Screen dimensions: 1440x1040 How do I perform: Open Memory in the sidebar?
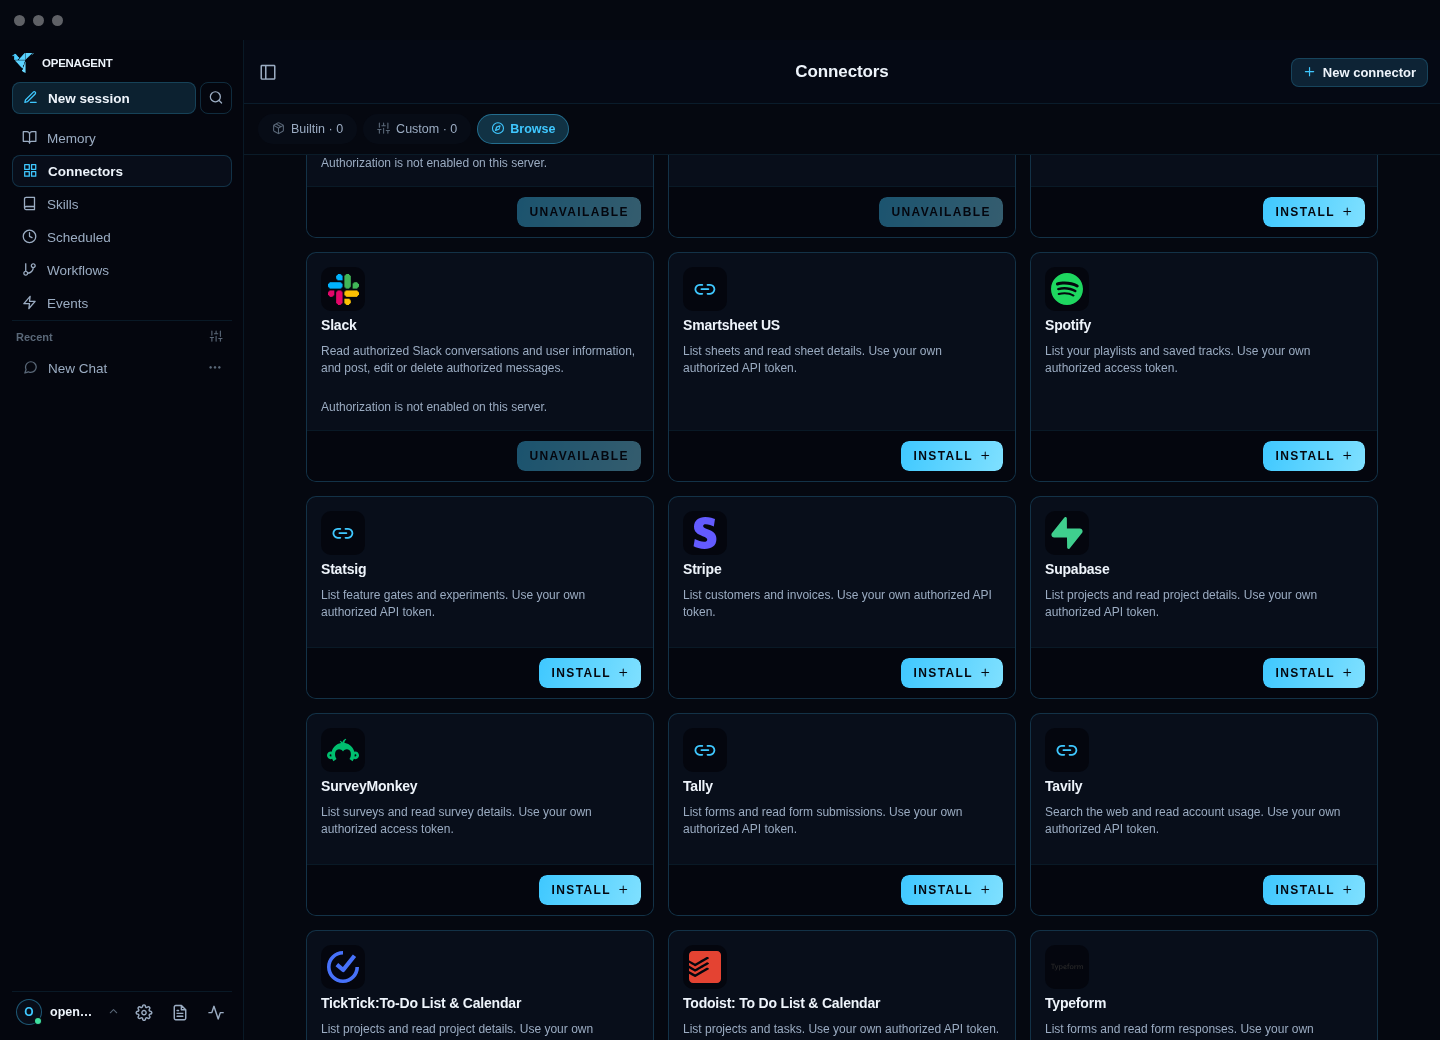pyautogui.click(x=122, y=138)
